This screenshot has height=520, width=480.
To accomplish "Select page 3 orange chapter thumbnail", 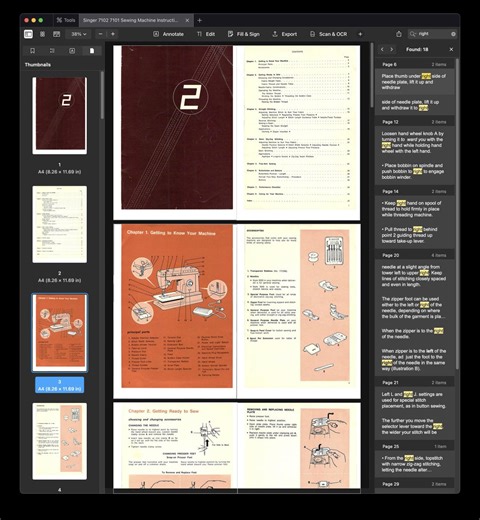I will [60, 333].
